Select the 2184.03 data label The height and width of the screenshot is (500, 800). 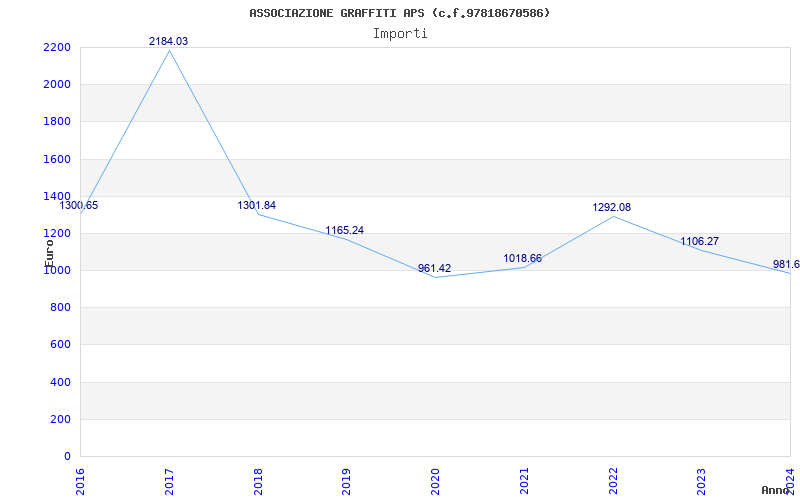(168, 41)
